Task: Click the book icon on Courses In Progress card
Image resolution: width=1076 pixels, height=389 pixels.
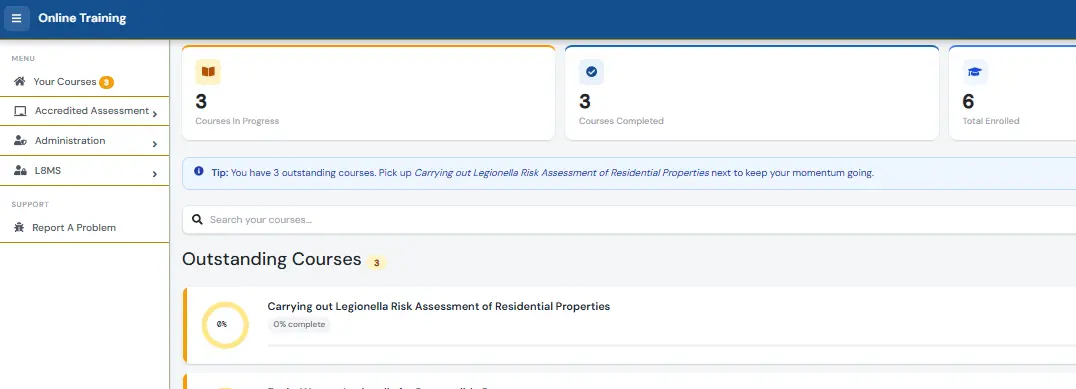Action: tap(208, 71)
